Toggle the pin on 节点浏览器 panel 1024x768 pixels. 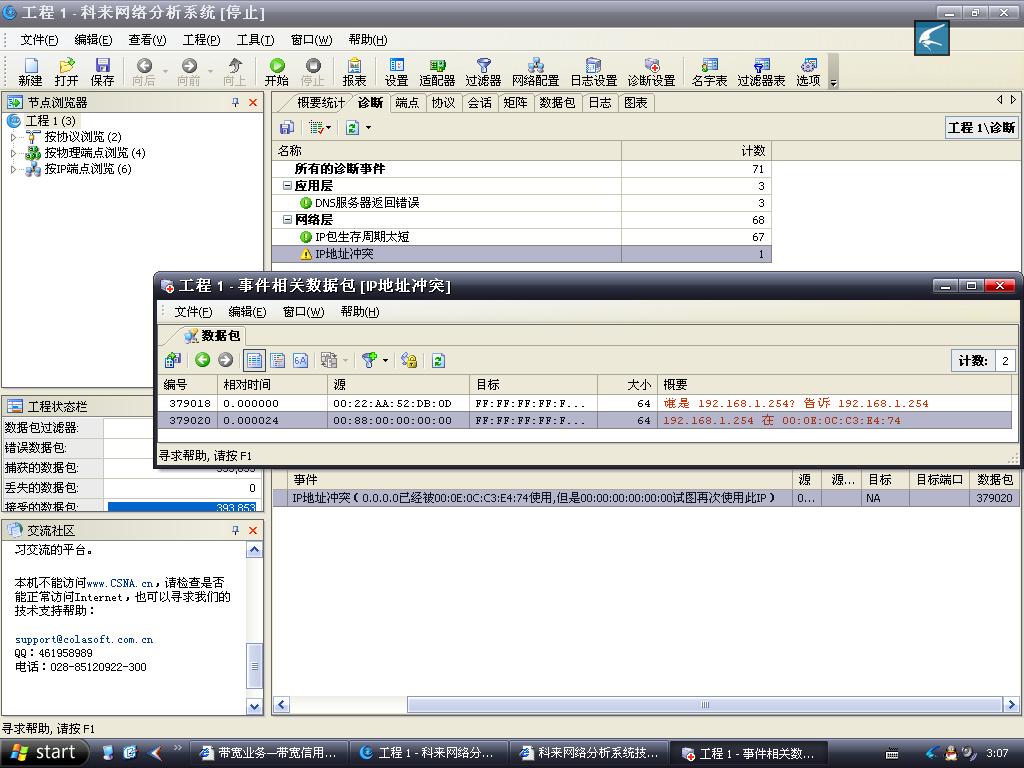tap(236, 102)
